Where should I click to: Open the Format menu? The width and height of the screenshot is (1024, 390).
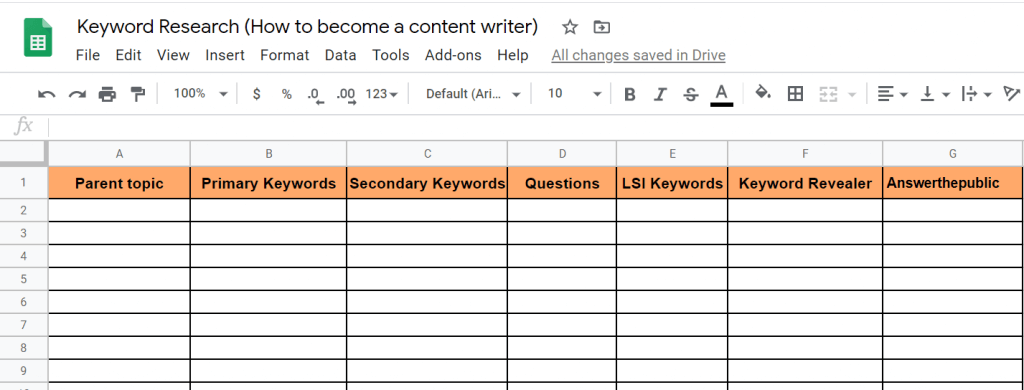point(285,56)
